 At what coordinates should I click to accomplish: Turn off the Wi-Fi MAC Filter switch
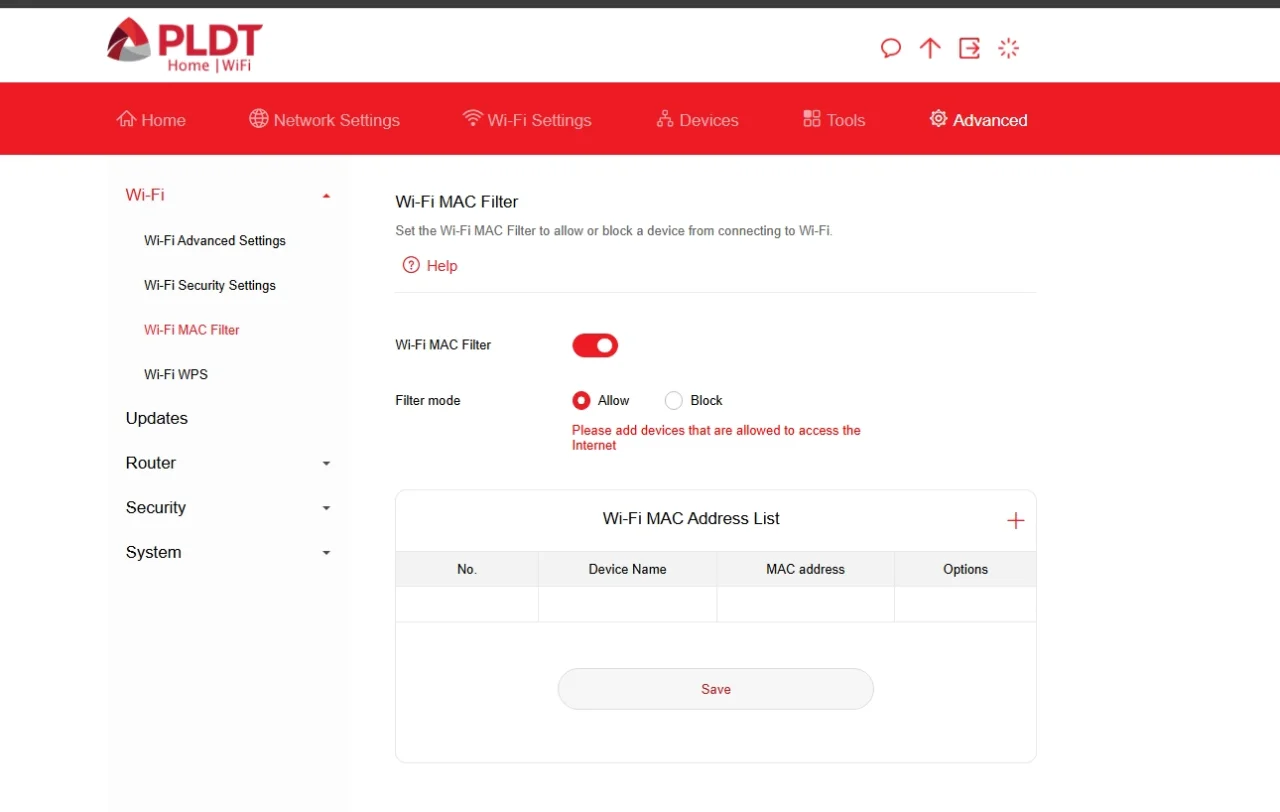tap(595, 345)
